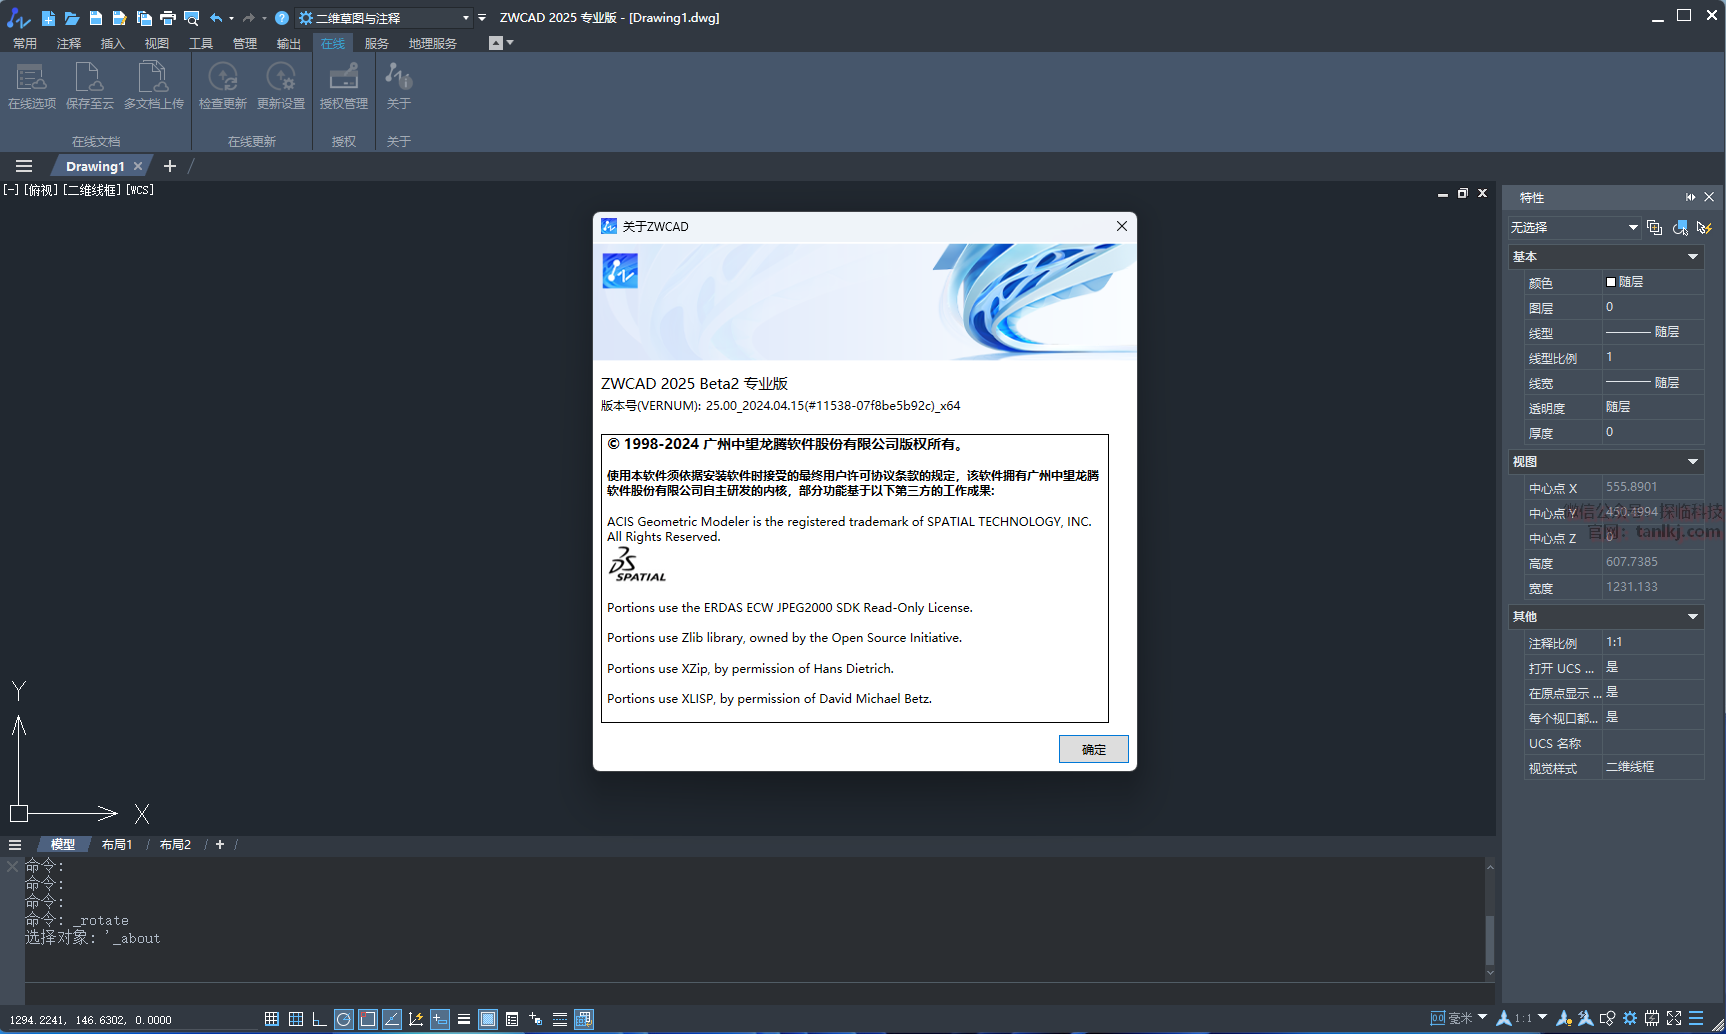The image size is (1726, 1034).
Task: Undo the last action
Action: pos(216,18)
